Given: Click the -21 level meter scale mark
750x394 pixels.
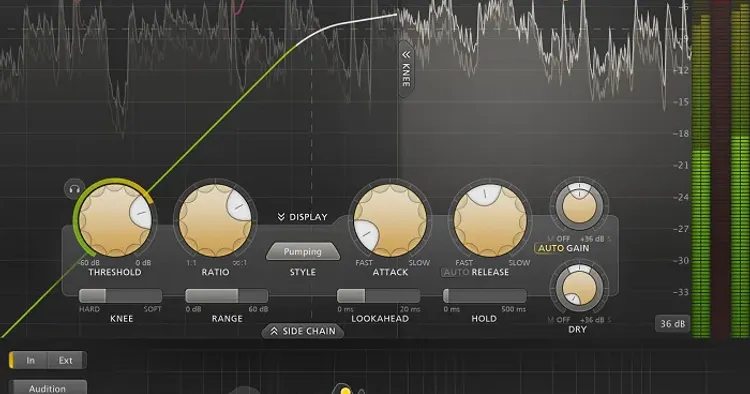Looking at the screenshot, I should 681,165.
